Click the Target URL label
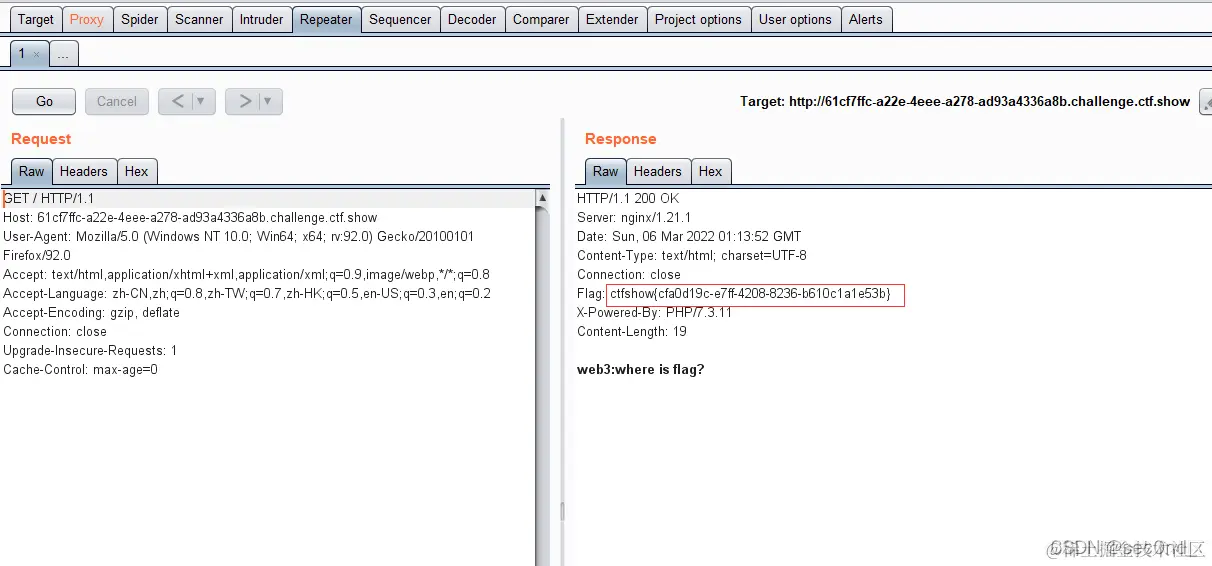This screenshot has width=1212, height=566. (965, 101)
